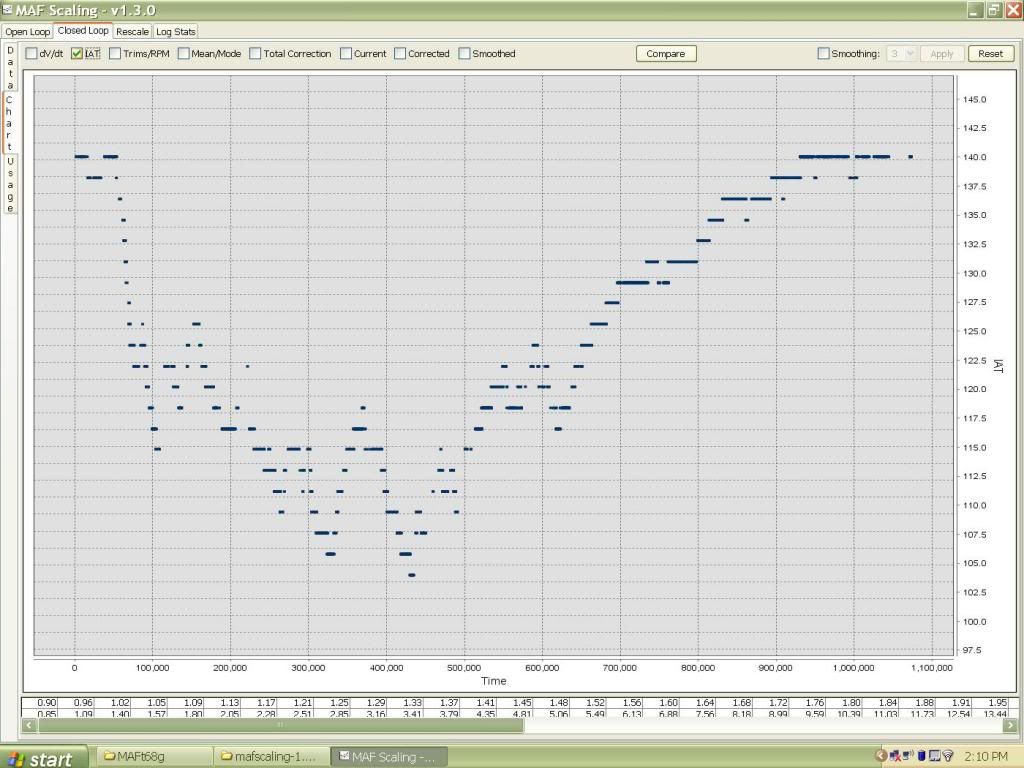Click the disconnected network tray icon
Viewport: 1024px width, 768px height.
[896, 756]
